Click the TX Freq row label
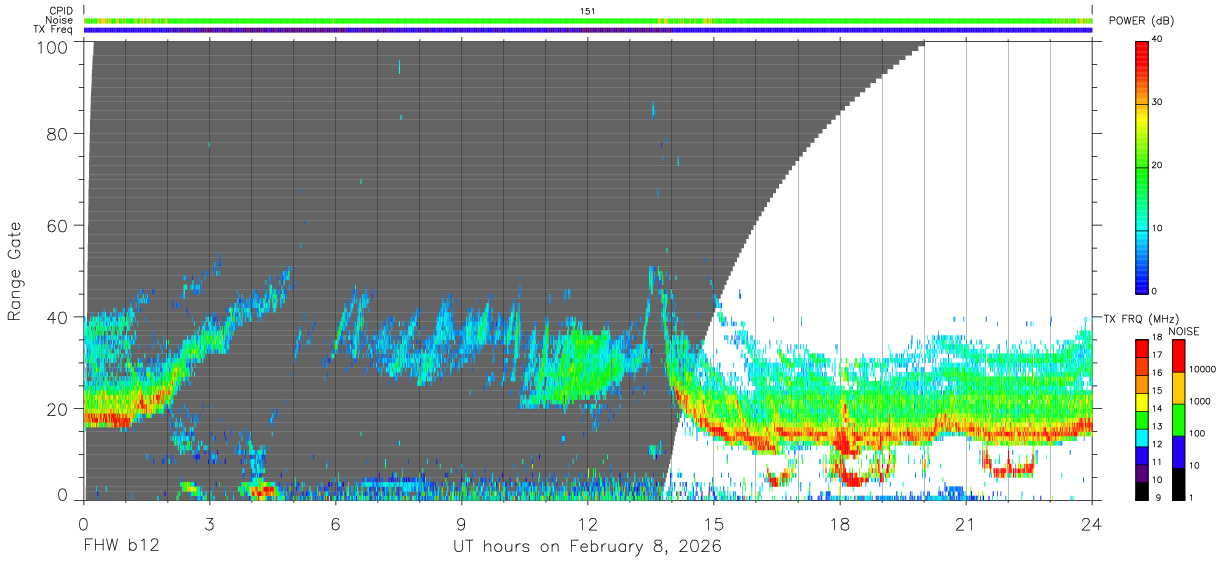 click(54, 30)
